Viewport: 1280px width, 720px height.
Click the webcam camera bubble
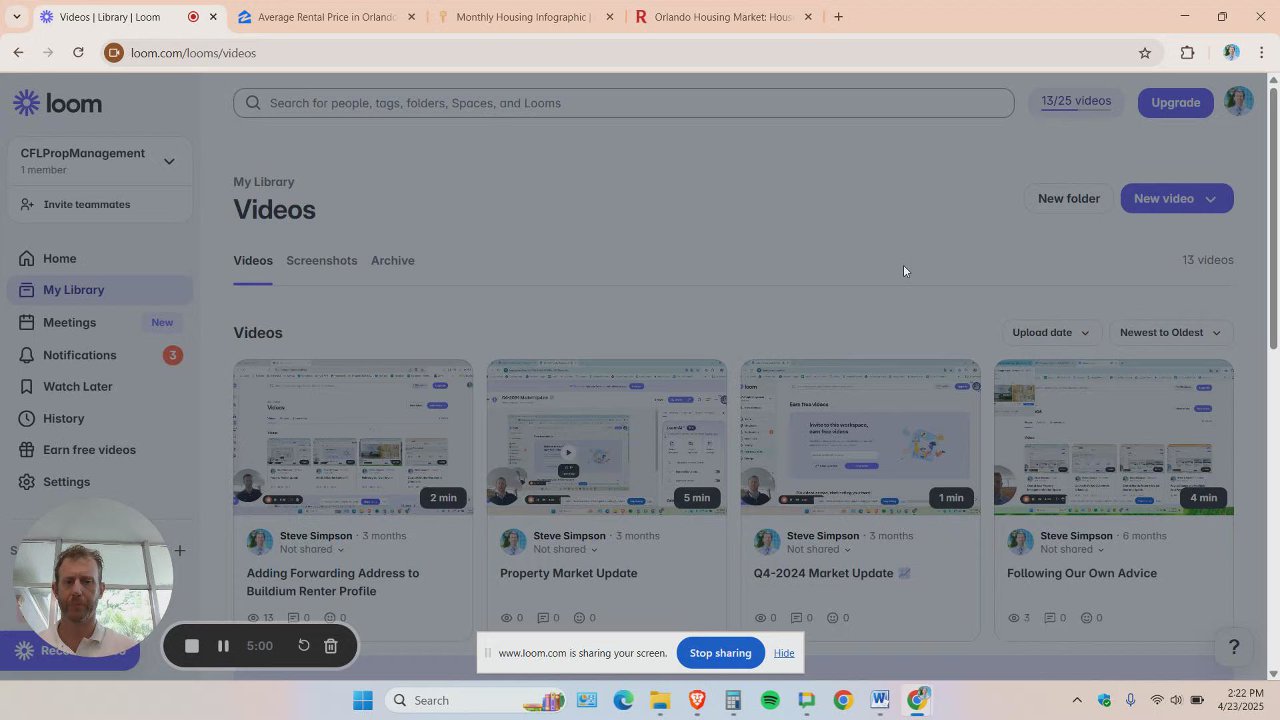point(92,578)
